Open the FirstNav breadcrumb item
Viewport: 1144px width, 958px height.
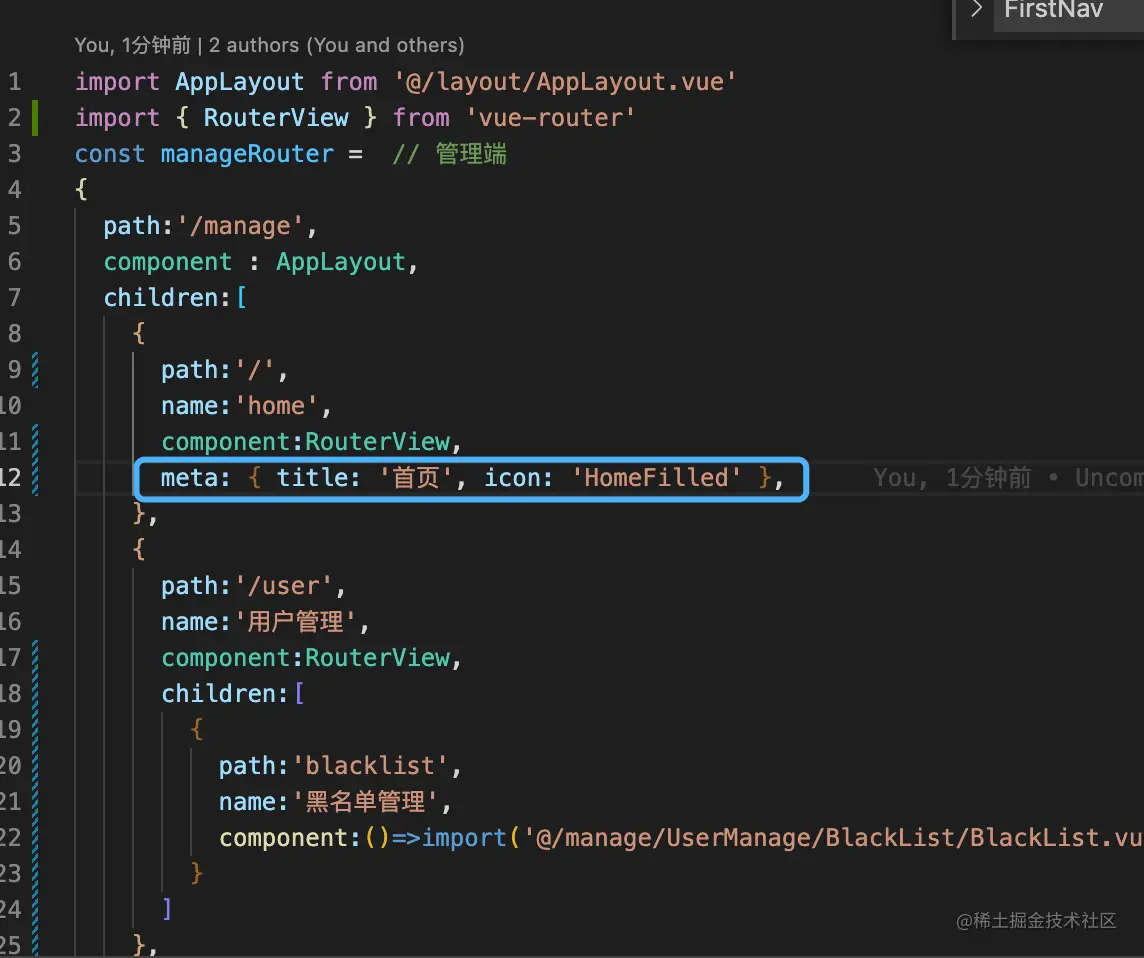tap(1053, 9)
